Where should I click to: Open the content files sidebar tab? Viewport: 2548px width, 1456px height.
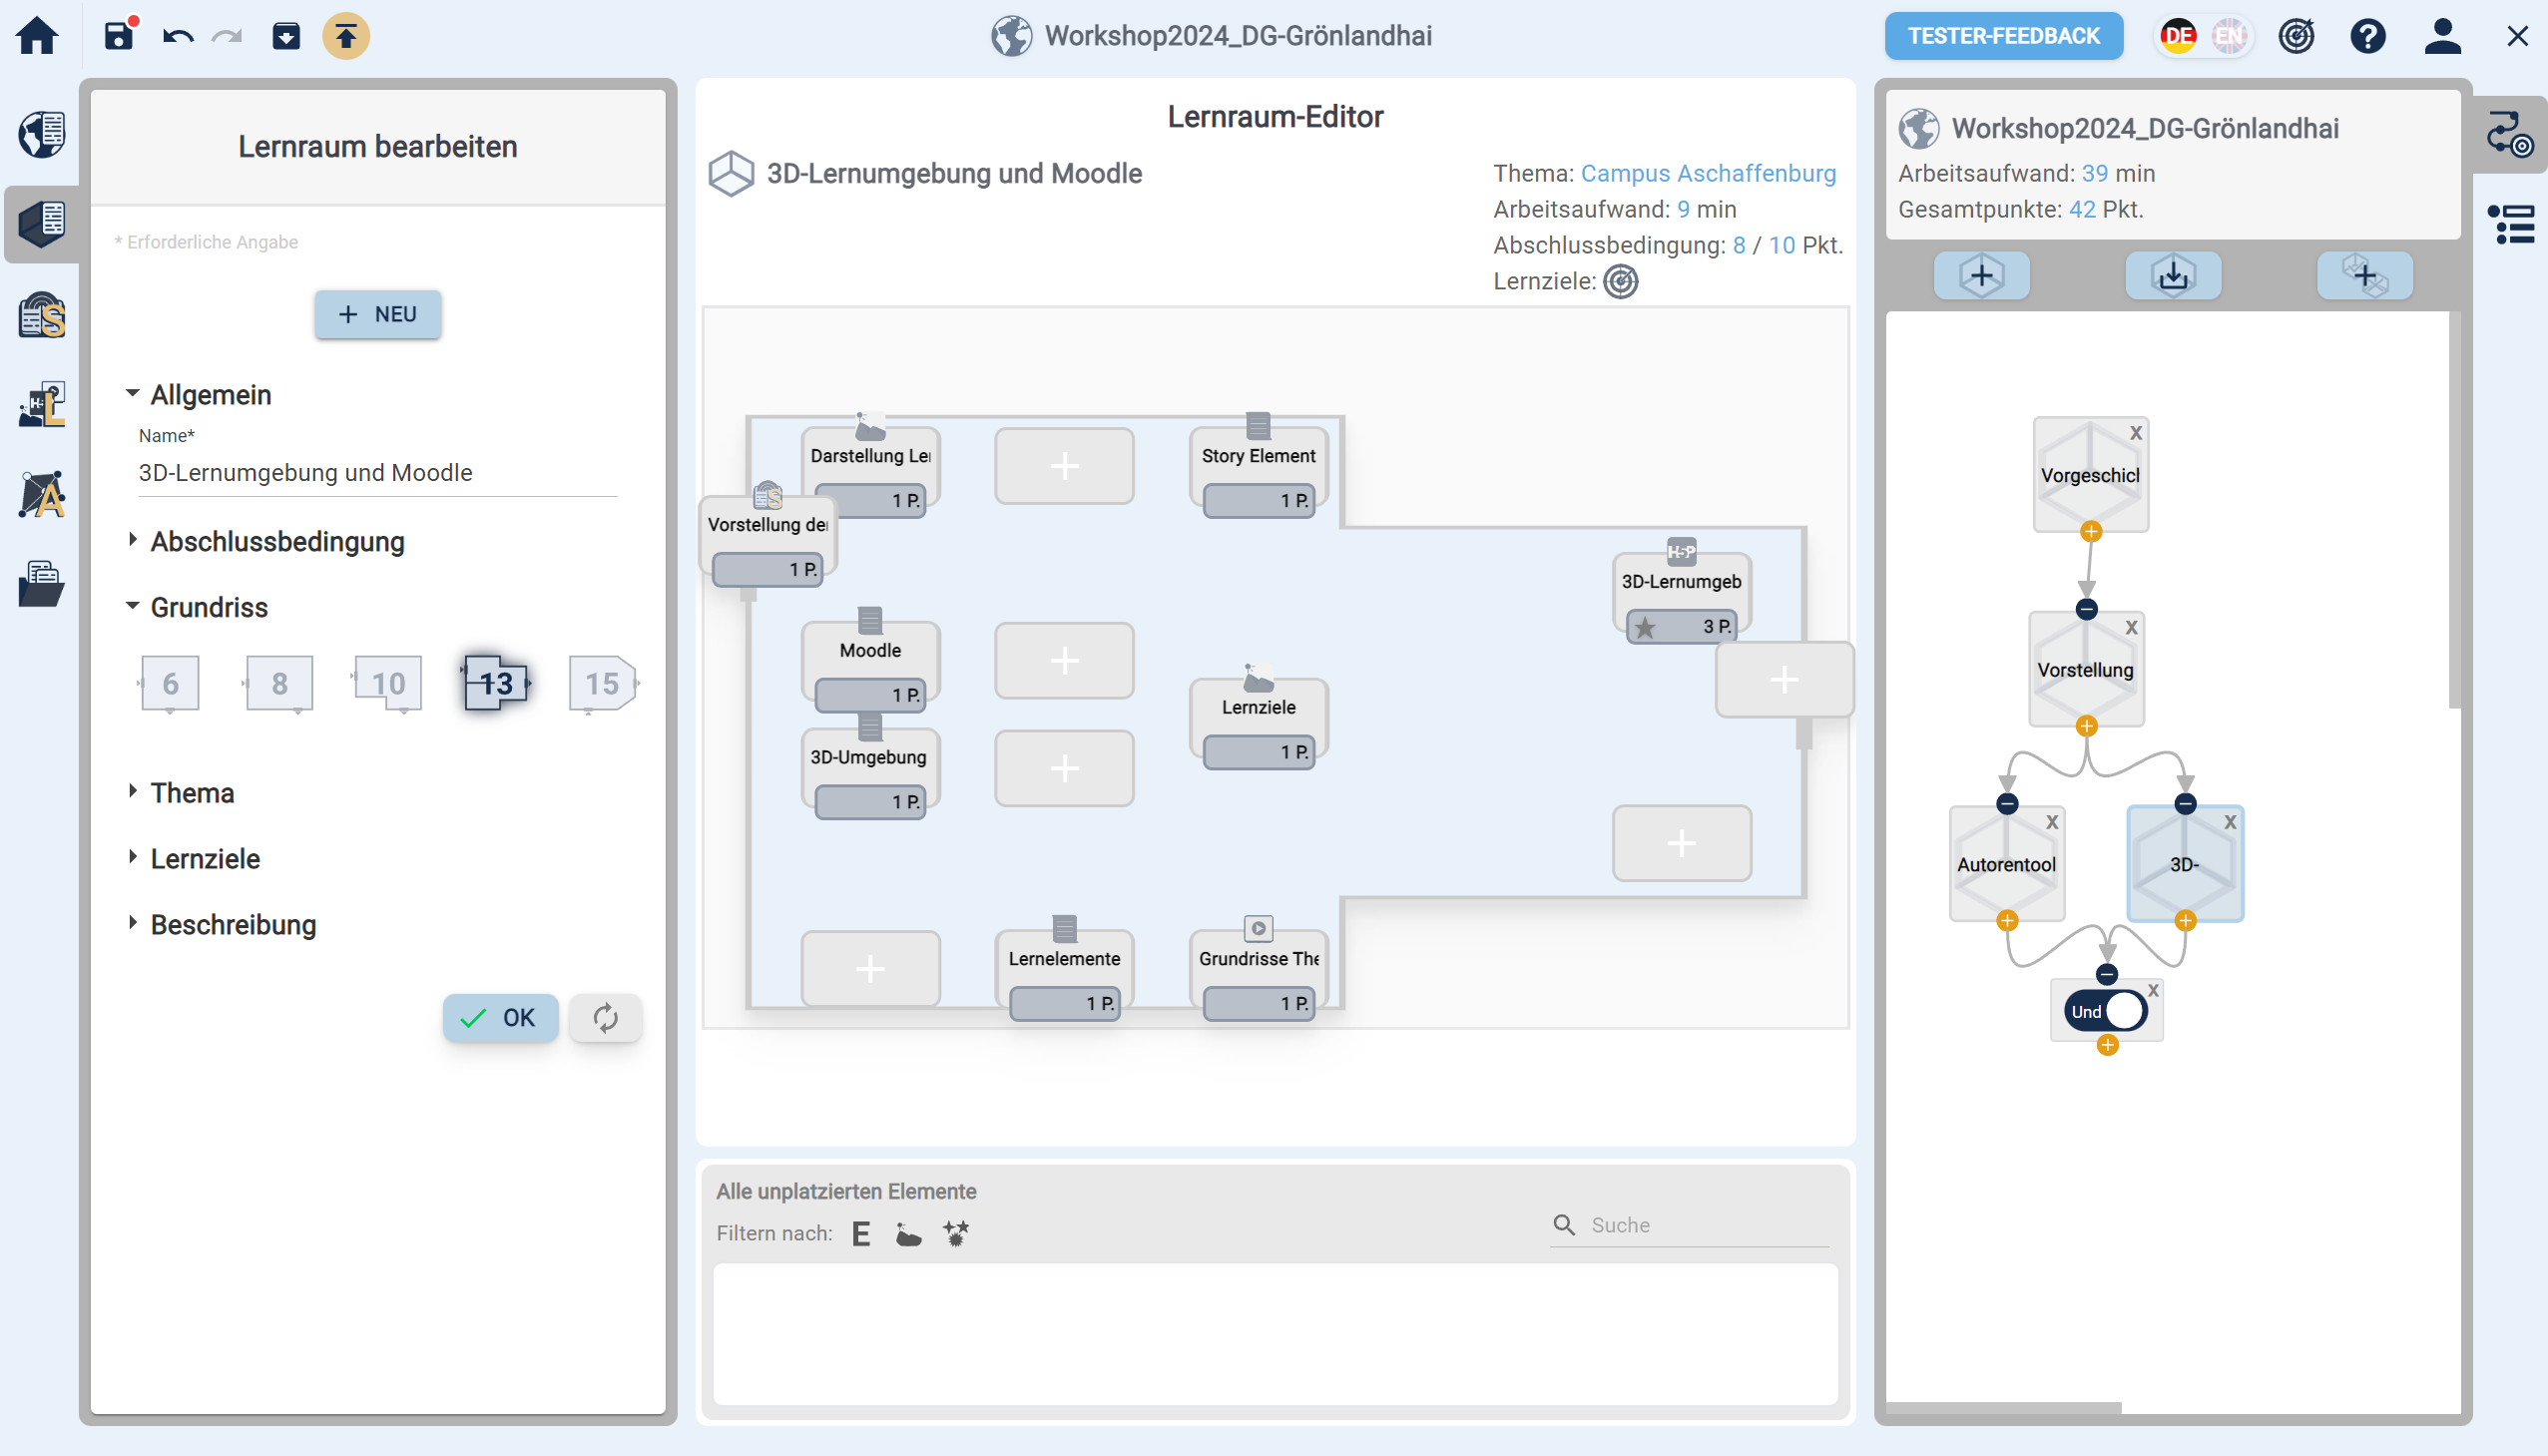point(41,583)
